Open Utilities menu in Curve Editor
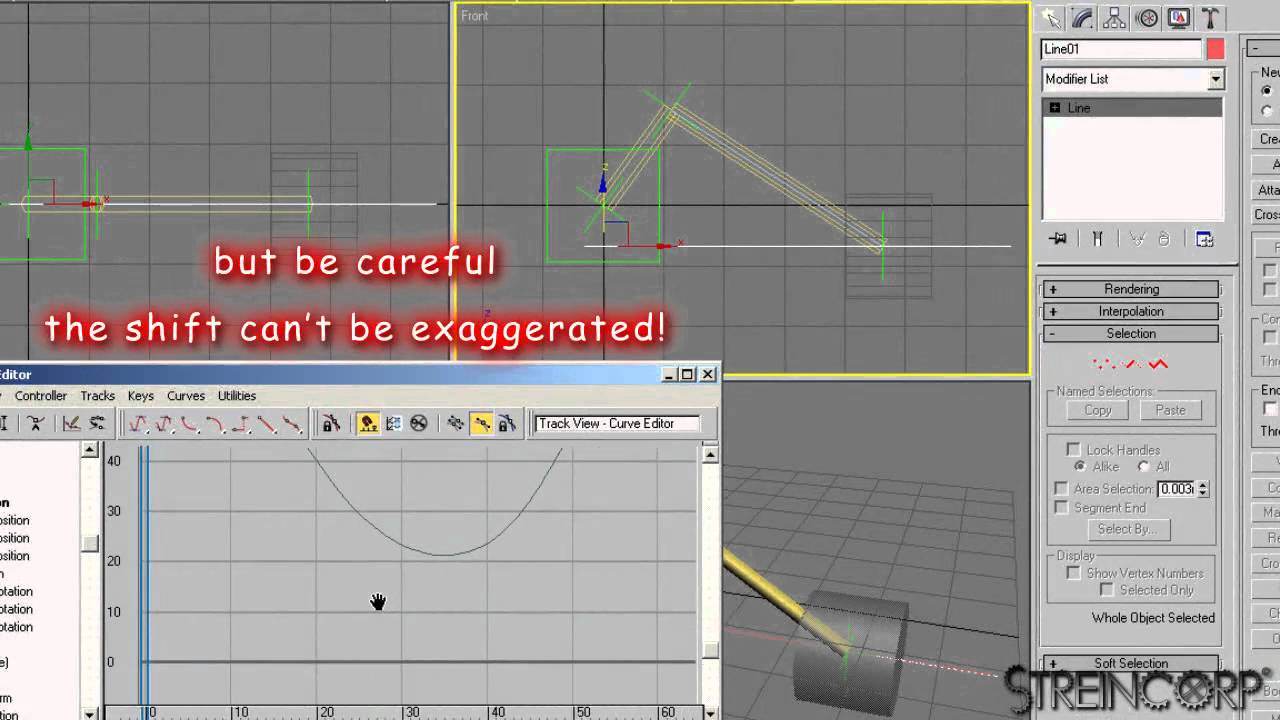Image resolution: width=1280 pixels, height=720 pixels. tap(237, 396)
